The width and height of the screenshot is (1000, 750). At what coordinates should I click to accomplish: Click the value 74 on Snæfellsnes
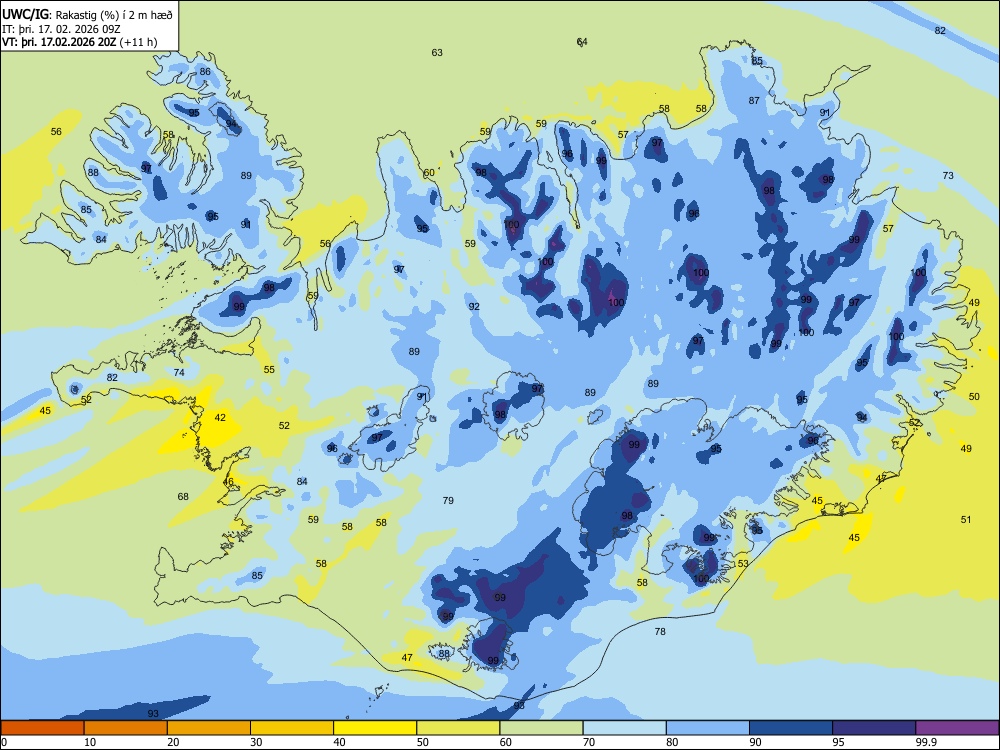(x=179, y=372)
